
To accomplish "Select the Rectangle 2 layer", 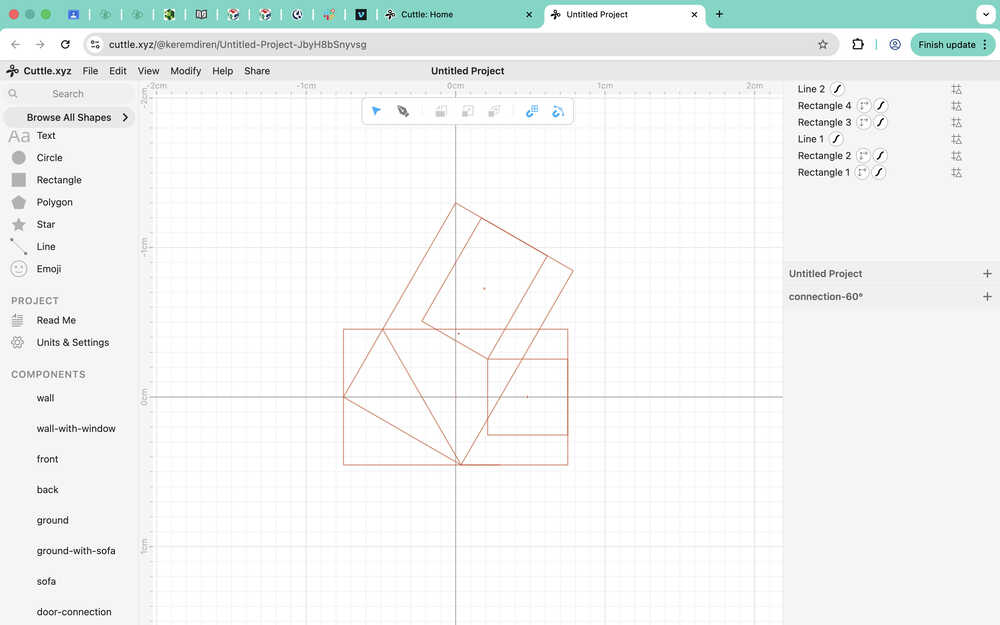I will pyautogui.click(x=824, y=155).
